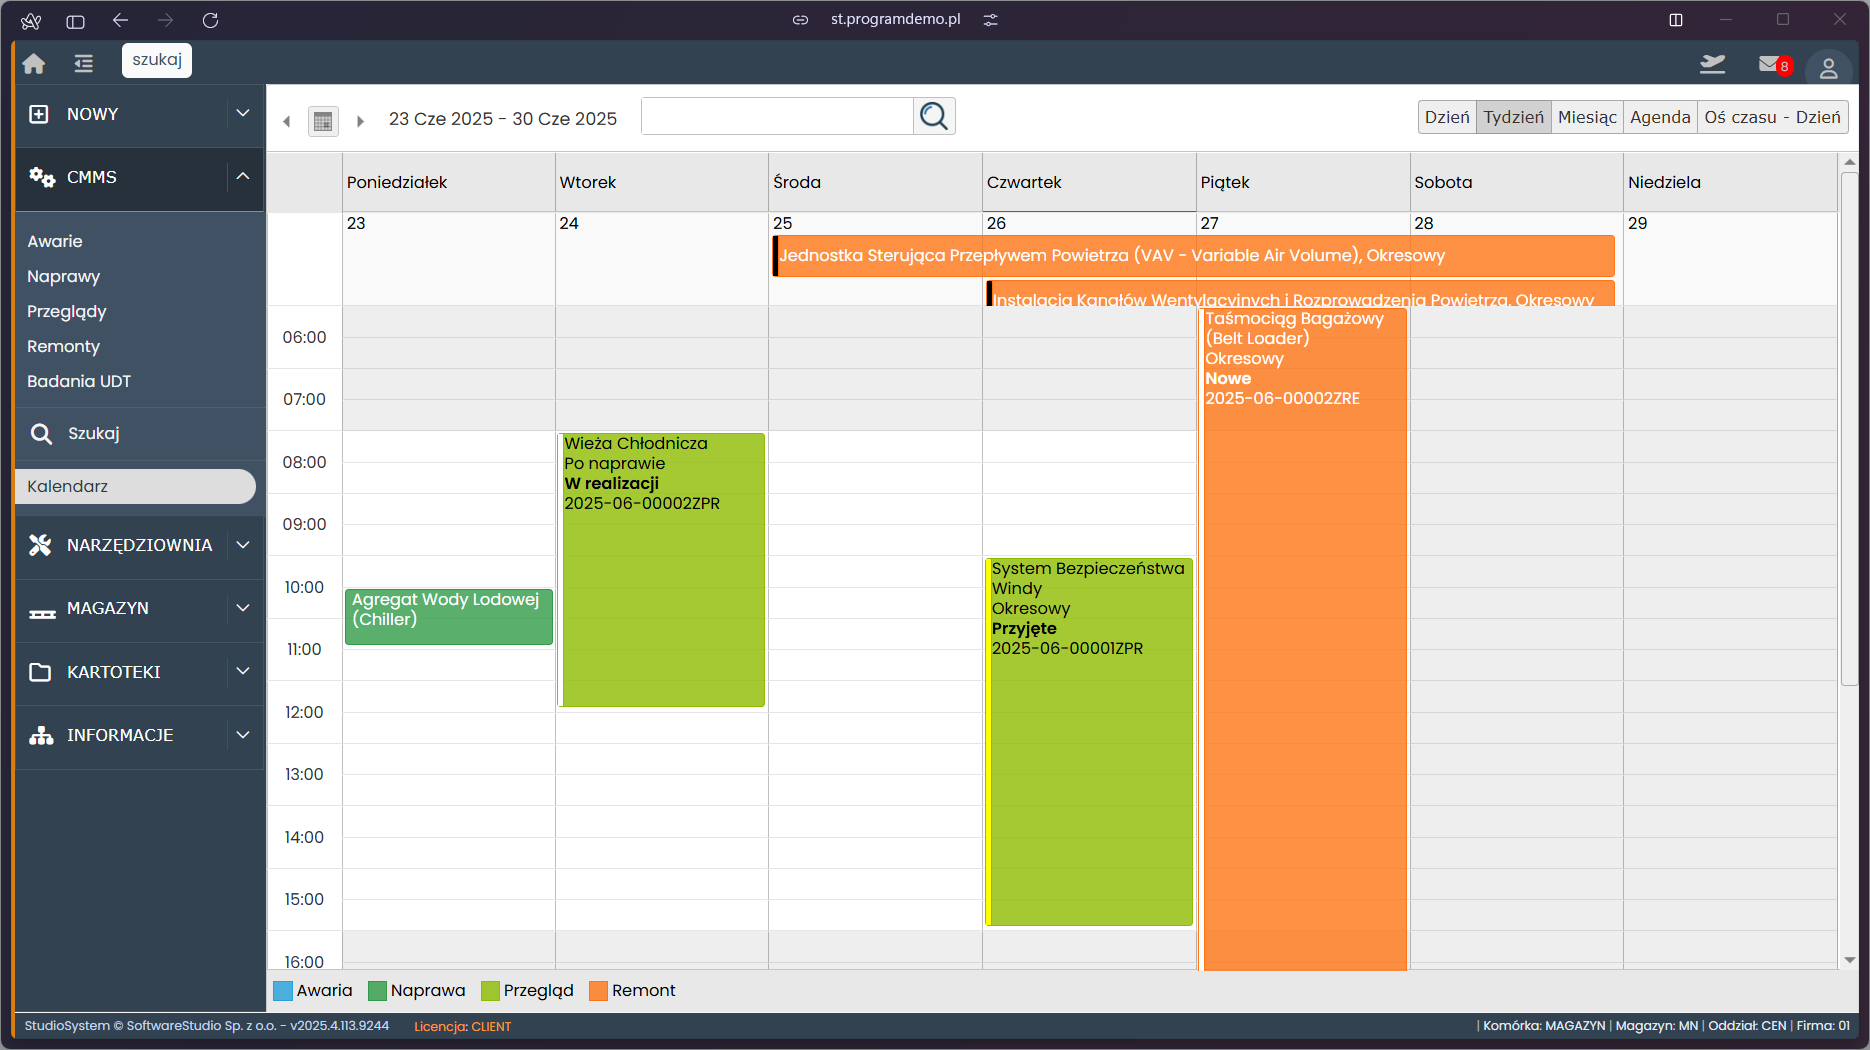
Task: Open Badania UDT in sidebar
Action: [x=79, y=381]
